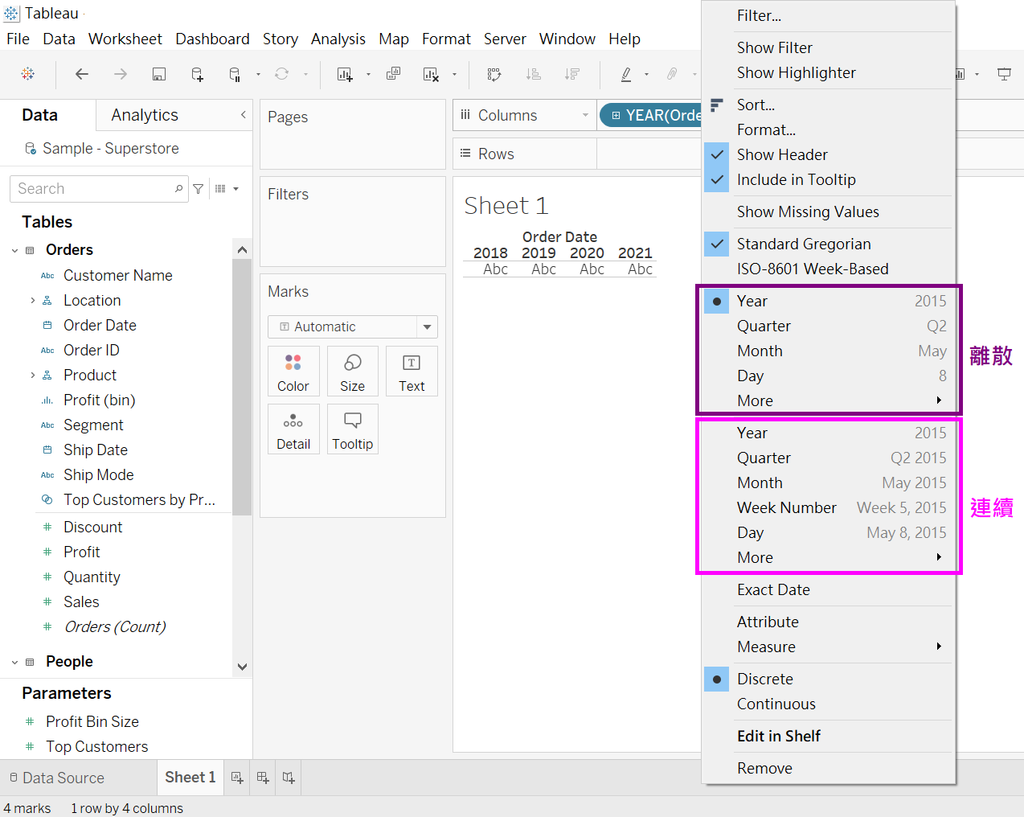Screen dimensions: 1024x817
Task: Click the Sort Ascending icon
Action: [x=533, y=74]
